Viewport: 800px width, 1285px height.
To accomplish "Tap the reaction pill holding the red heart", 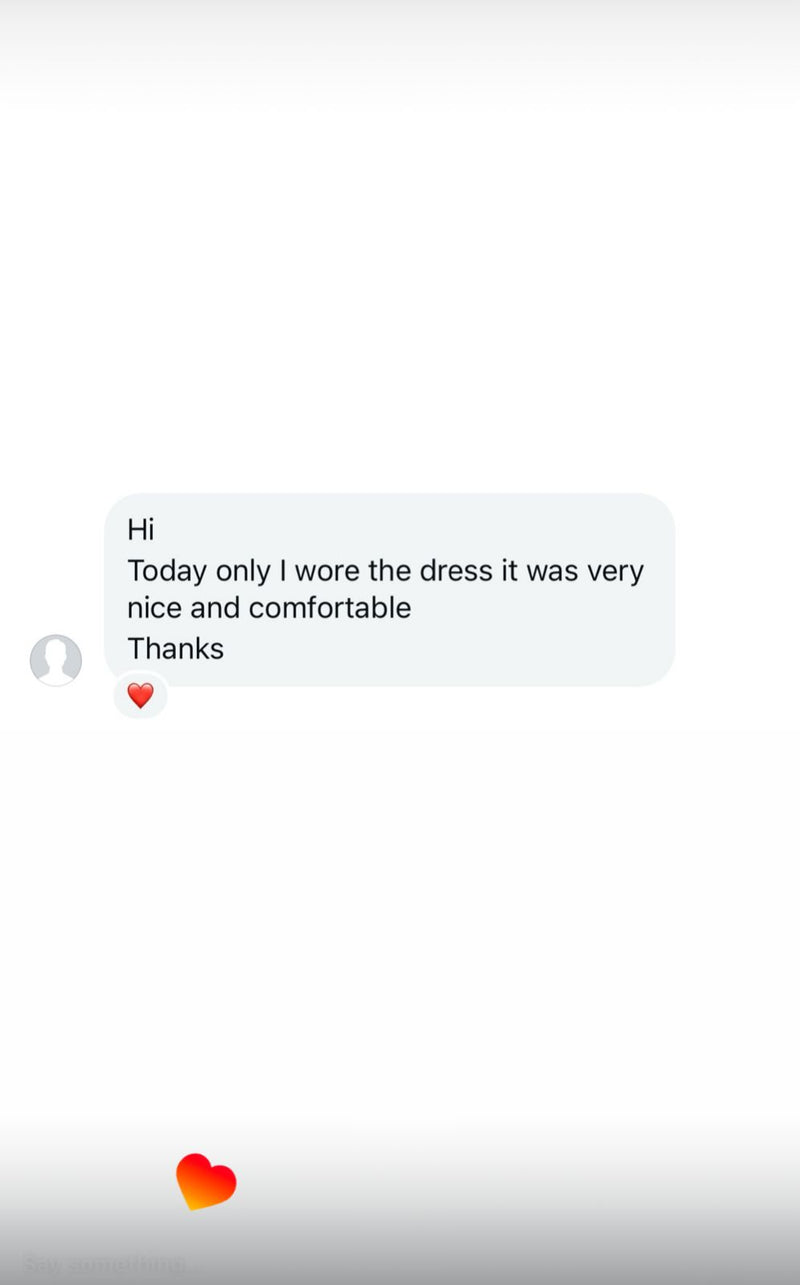I will [140, 695].
